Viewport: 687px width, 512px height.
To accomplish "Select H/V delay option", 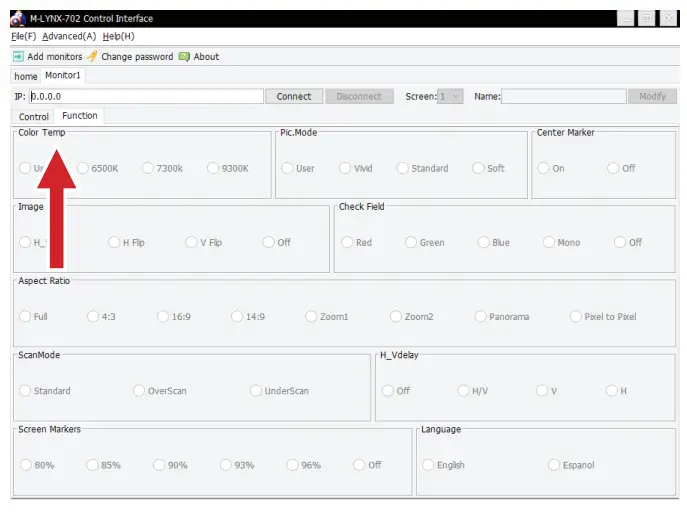I will tap(473, 390).
